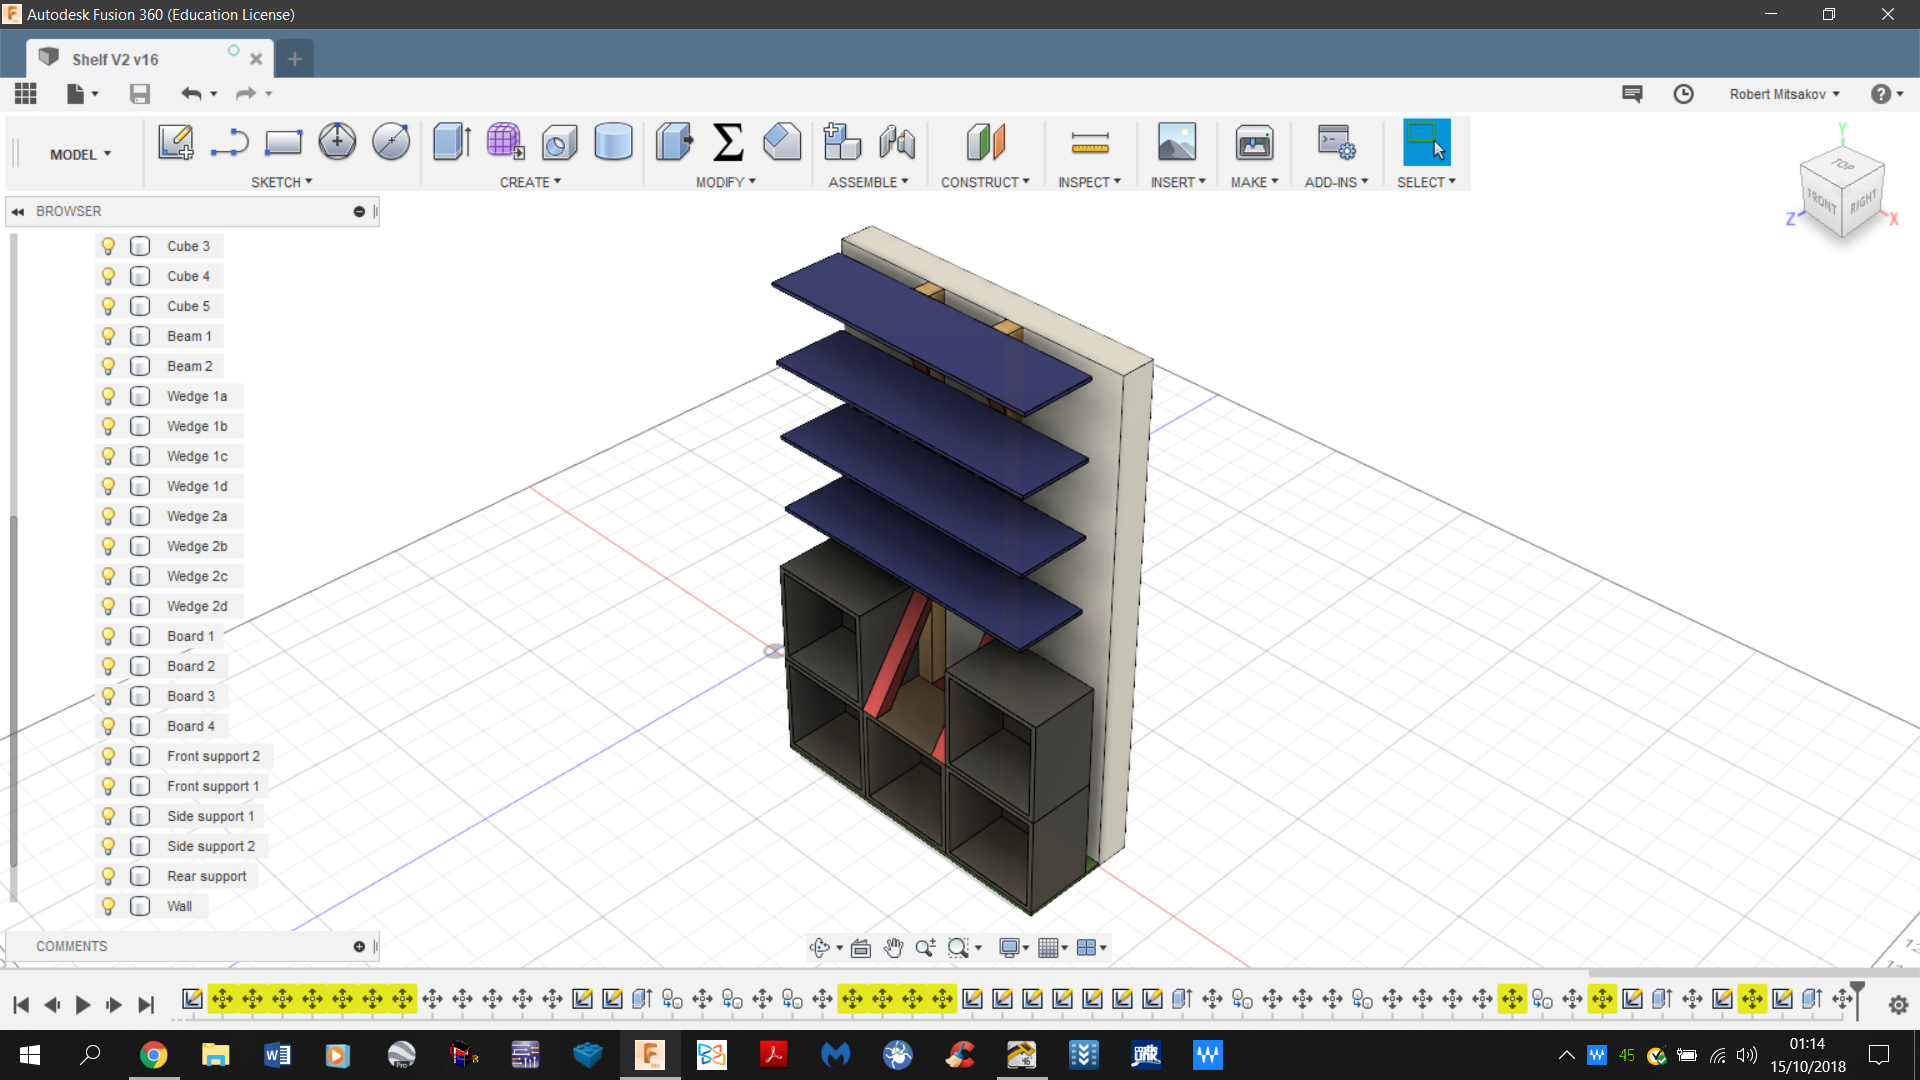Expand the CREATE menu dropdown
The height and width of the screenshot is (1080, 1920).
(530, 182)
